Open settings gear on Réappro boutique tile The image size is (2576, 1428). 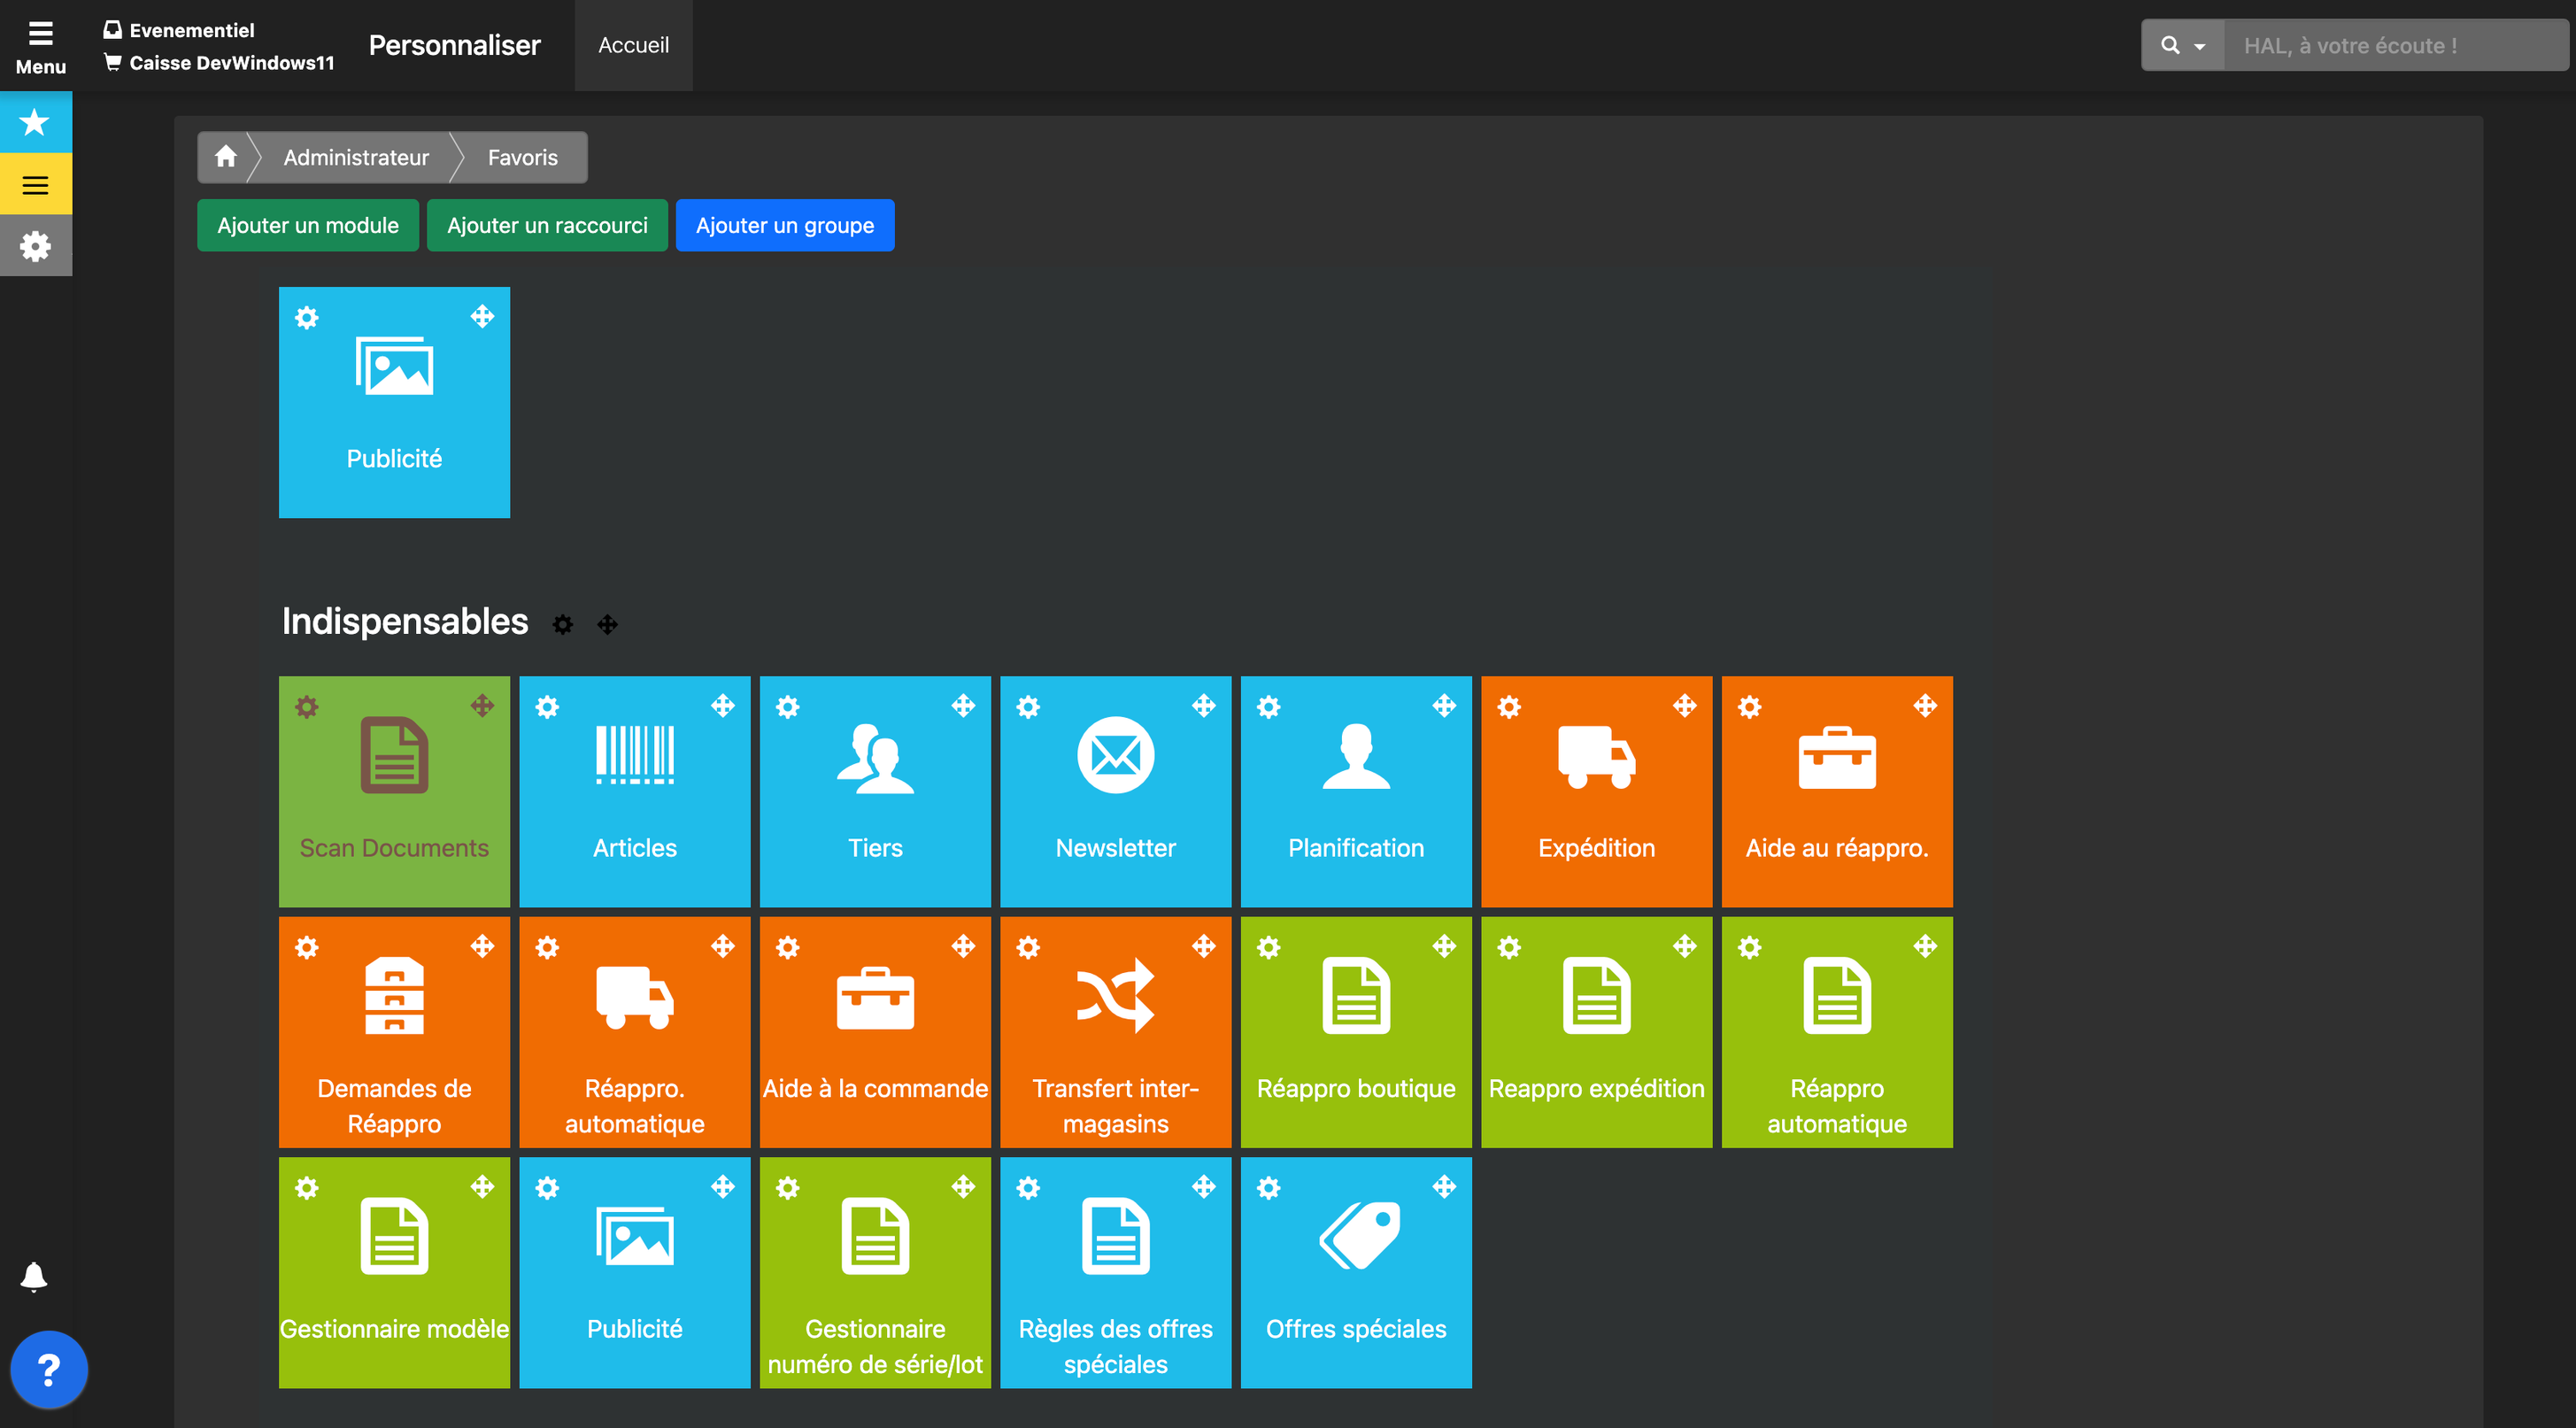(1269, 947)
